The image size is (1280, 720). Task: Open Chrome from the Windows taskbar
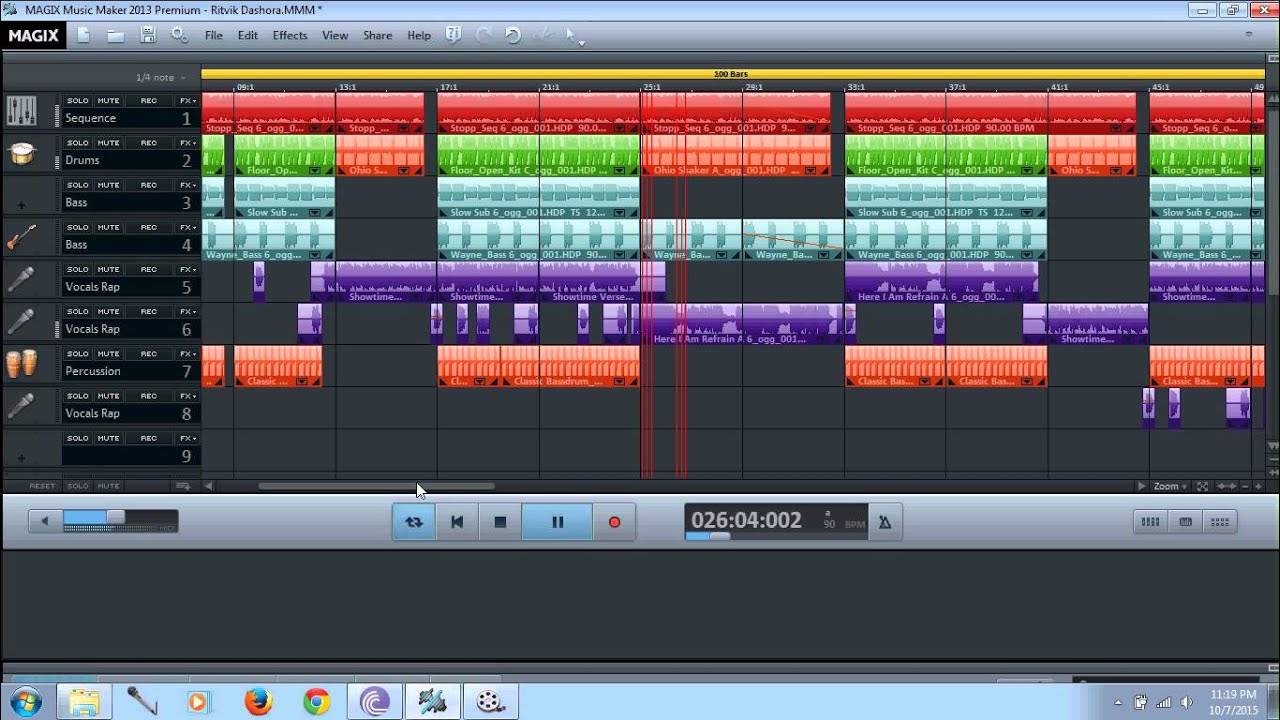[x=317, y=702]
